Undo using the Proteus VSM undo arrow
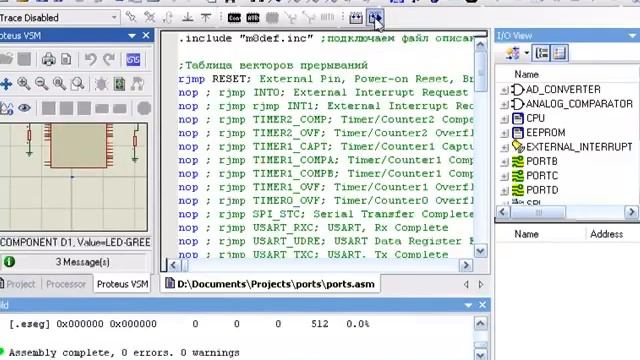 pos(90,60)
